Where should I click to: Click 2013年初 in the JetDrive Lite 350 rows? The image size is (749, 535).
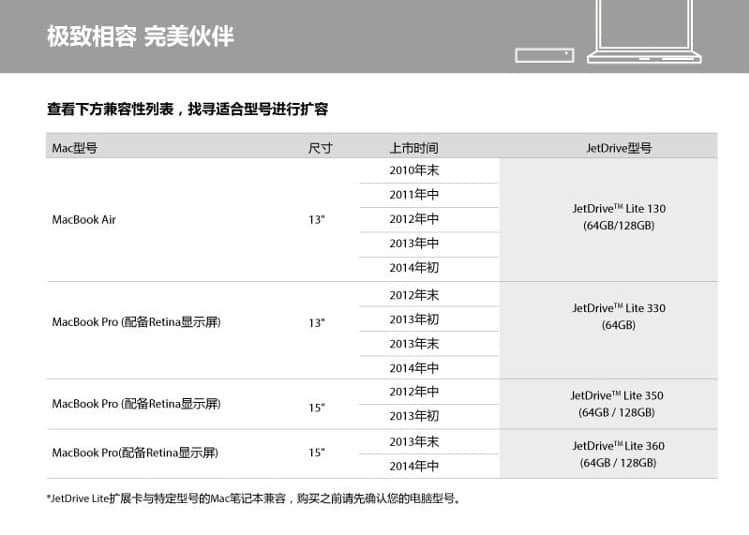click(x=414, y=417)
